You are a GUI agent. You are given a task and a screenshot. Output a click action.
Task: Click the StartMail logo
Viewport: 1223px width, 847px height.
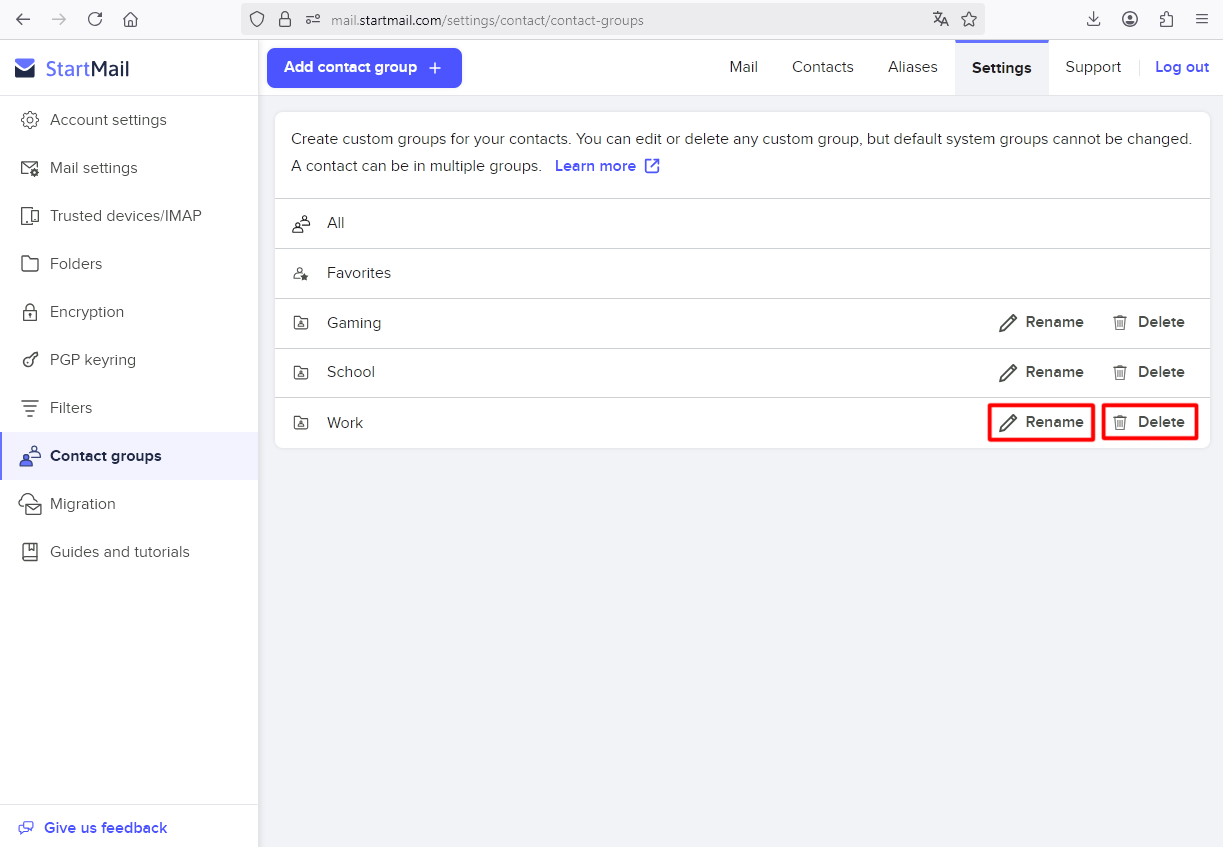pyautogui.click(x=72, y=68)
